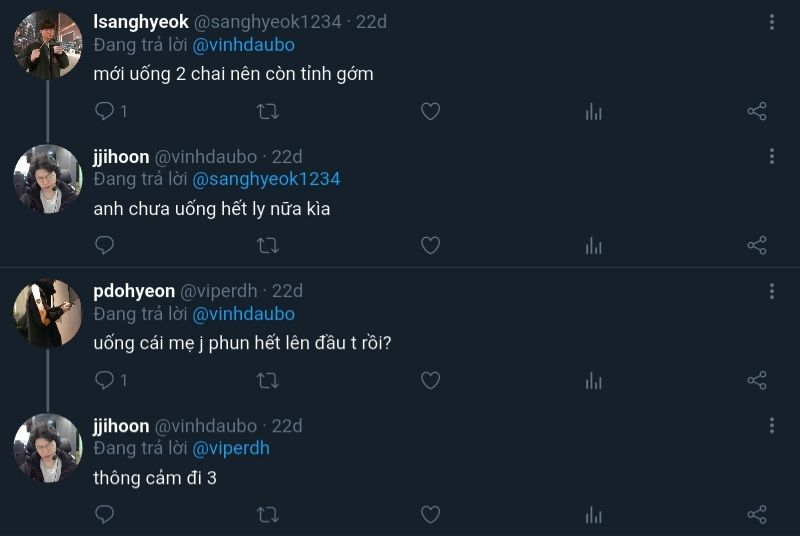View analytics for pdohyeon's tweet
The height and width of the screenshot is (536, 800).
[594, 380]
